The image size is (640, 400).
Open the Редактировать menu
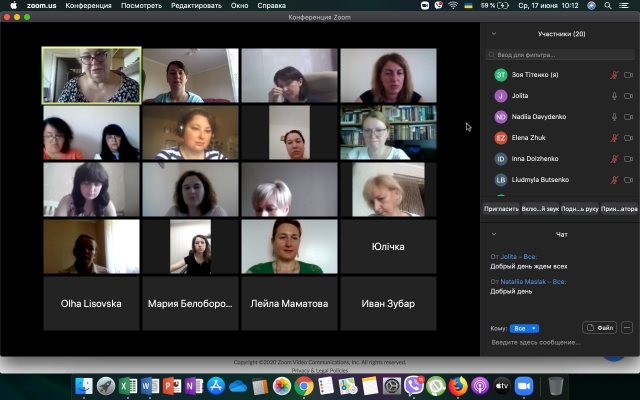196,6
